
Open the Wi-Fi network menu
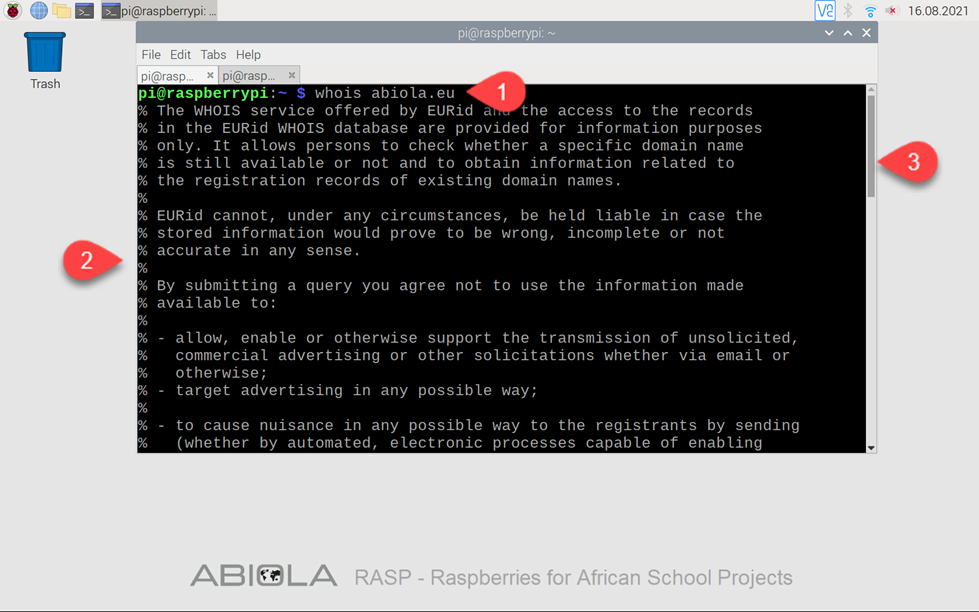tap(870, 11)
